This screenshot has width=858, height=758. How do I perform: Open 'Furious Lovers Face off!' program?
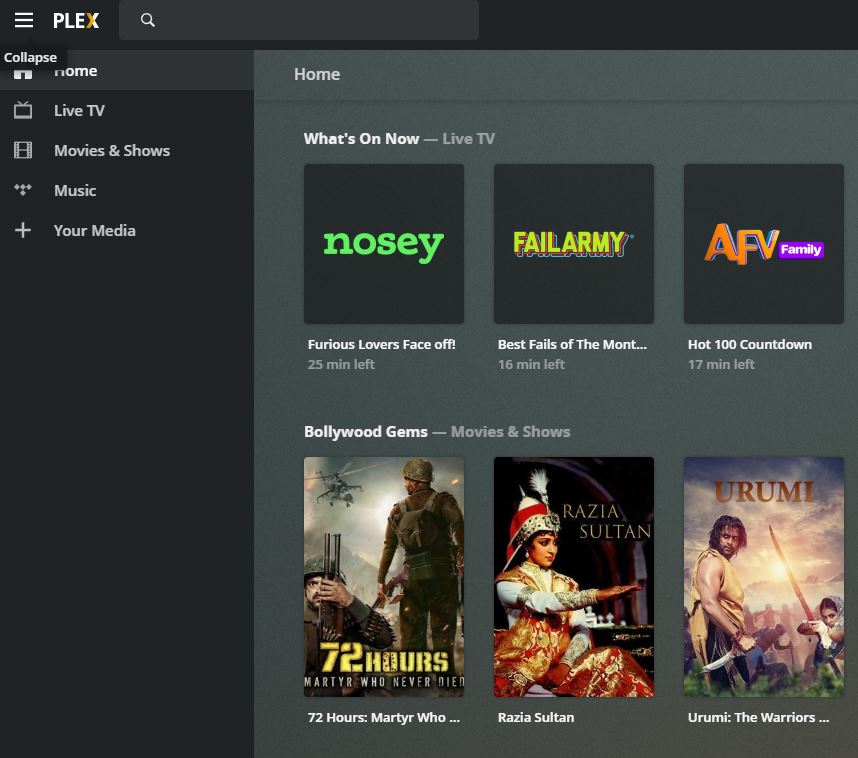click(381, 344)
